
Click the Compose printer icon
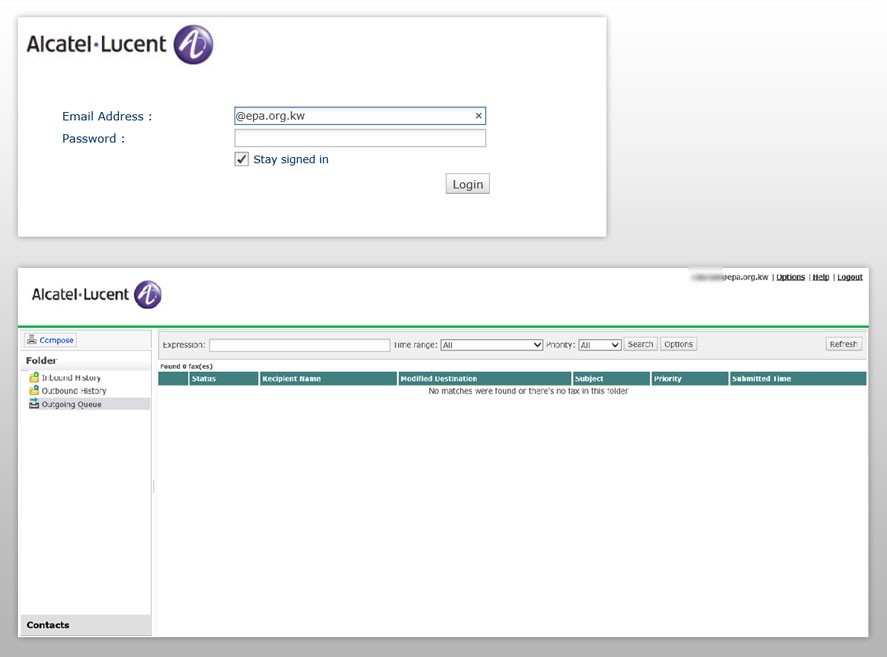(32, 340)
